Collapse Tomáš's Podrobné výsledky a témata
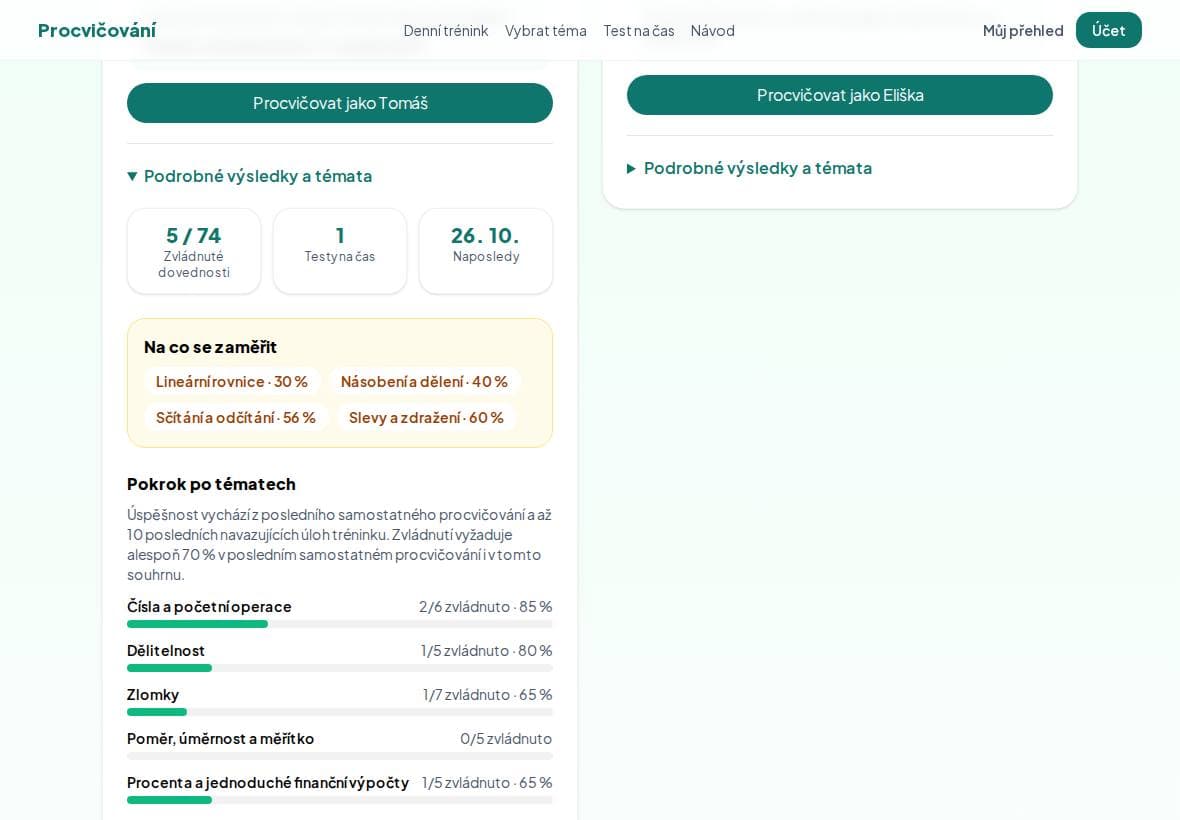The width and height of the screenshot is (1180, 820). [250, 176]
